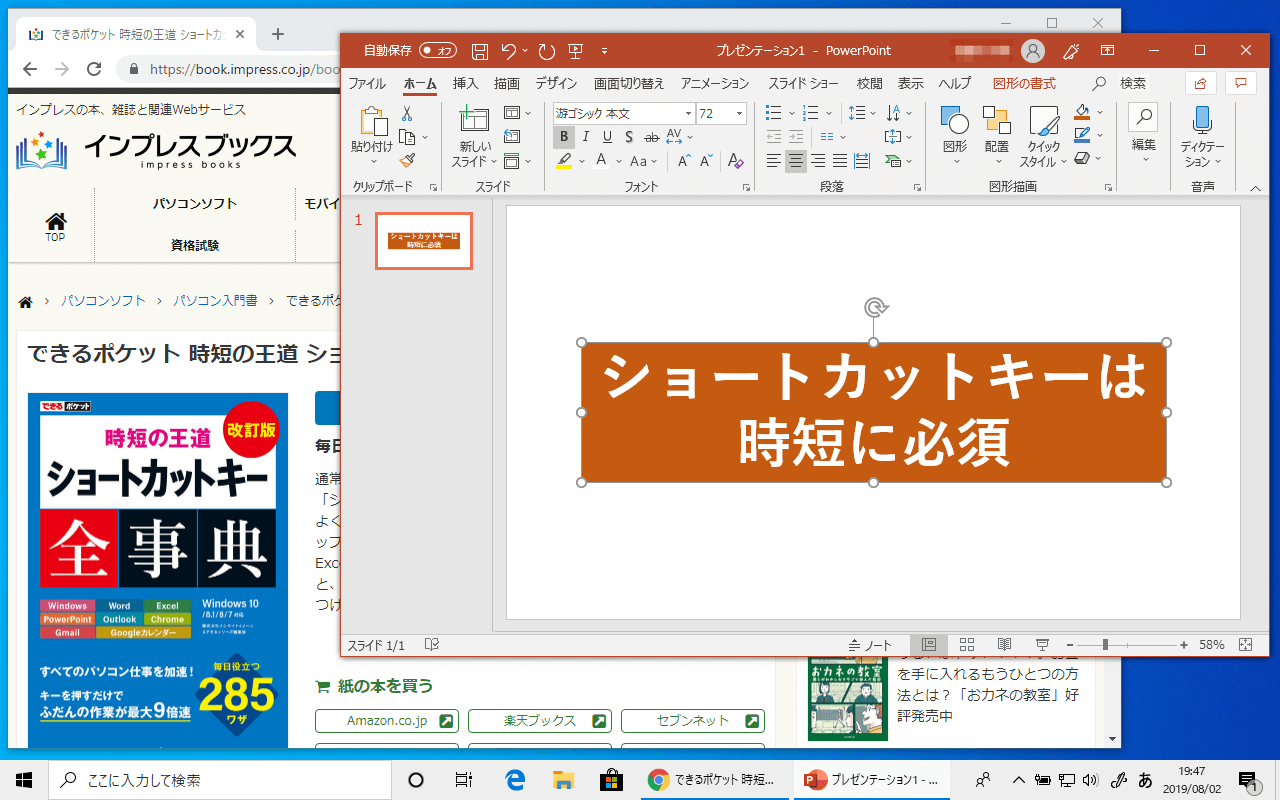
Task: Click the パソコンソフト breadcrumb link in Chrome
Action: 103,300
